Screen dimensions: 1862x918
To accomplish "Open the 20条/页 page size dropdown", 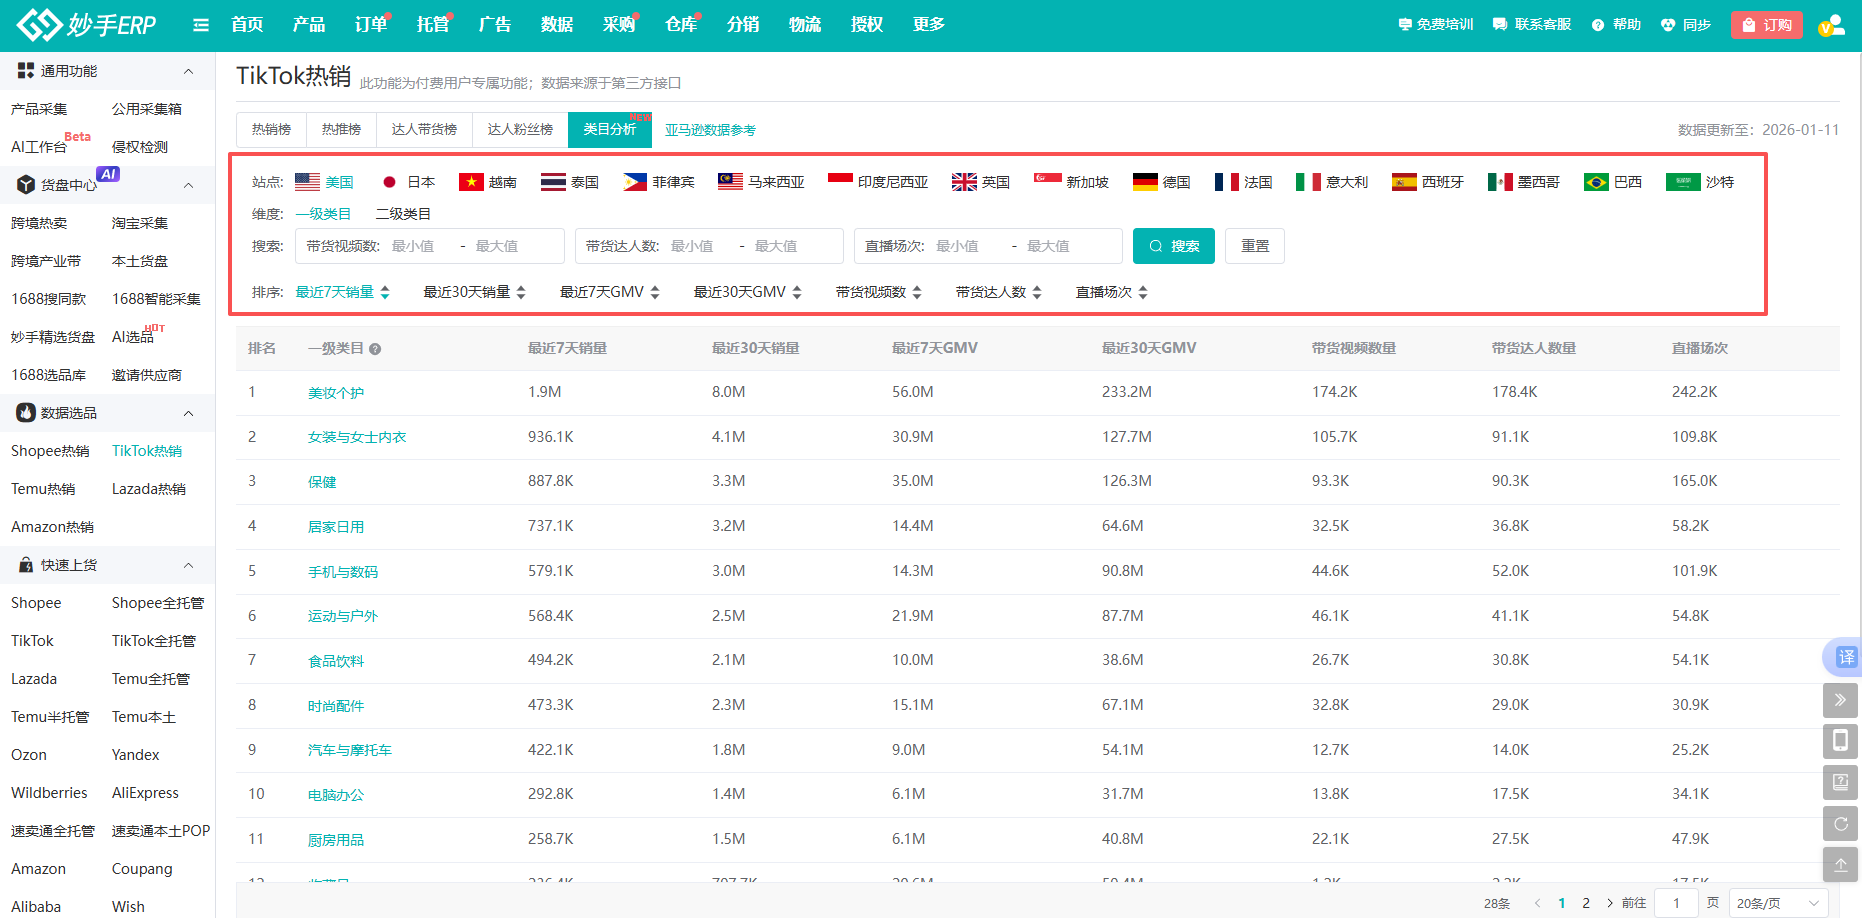I will point(1778,903).
